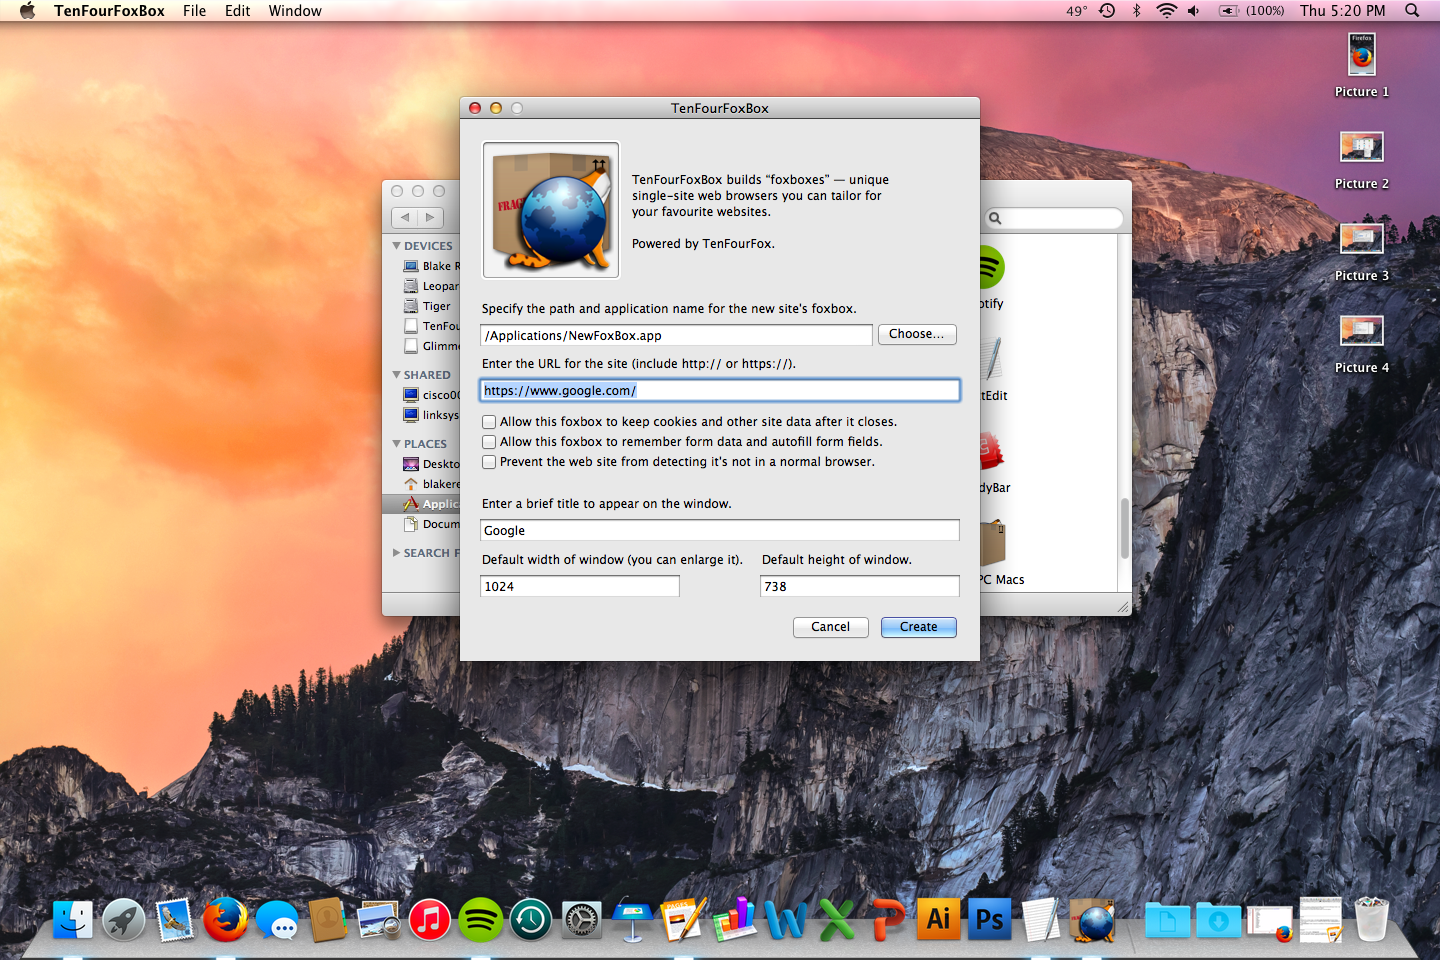Expand the SEARCH FOR section in Finder sidebar
The image size is (1440, 960).
click(x=396, y=552)
